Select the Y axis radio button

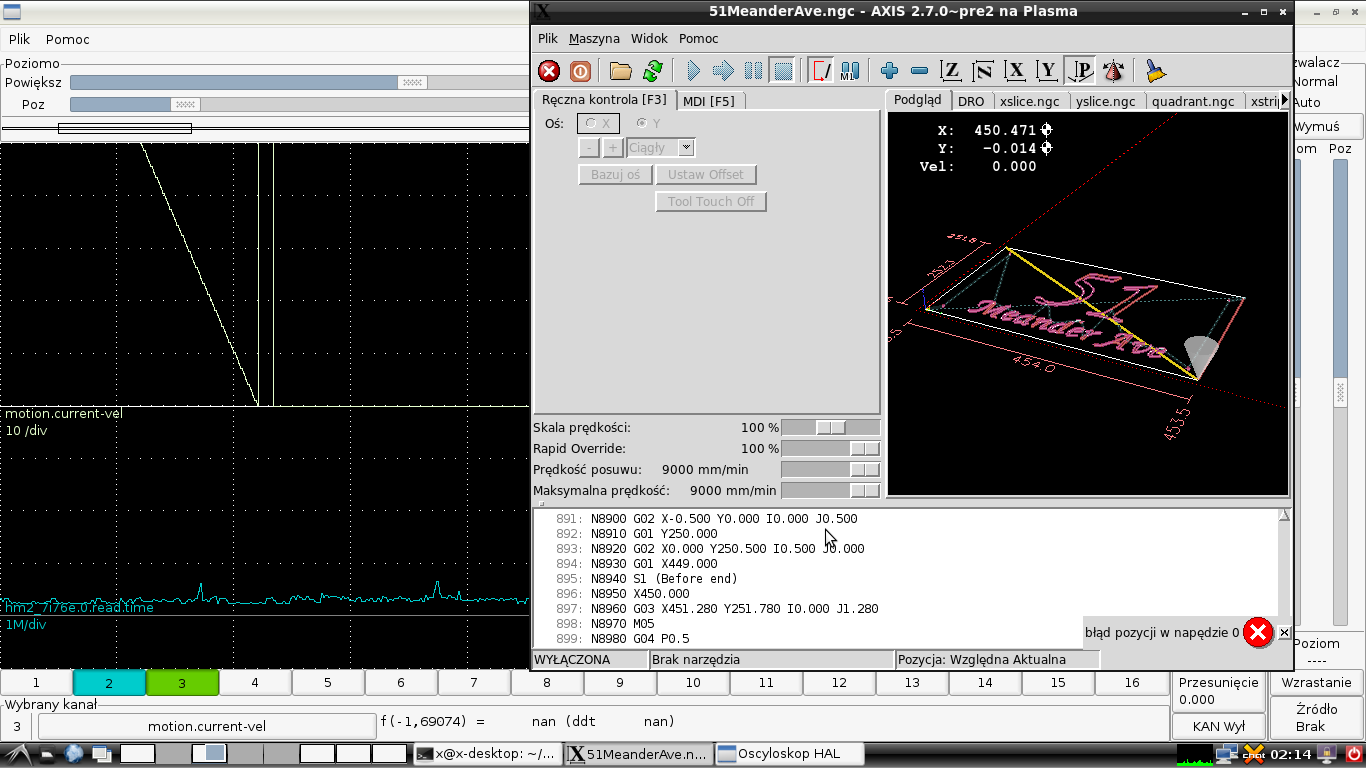tap(641, 123)
